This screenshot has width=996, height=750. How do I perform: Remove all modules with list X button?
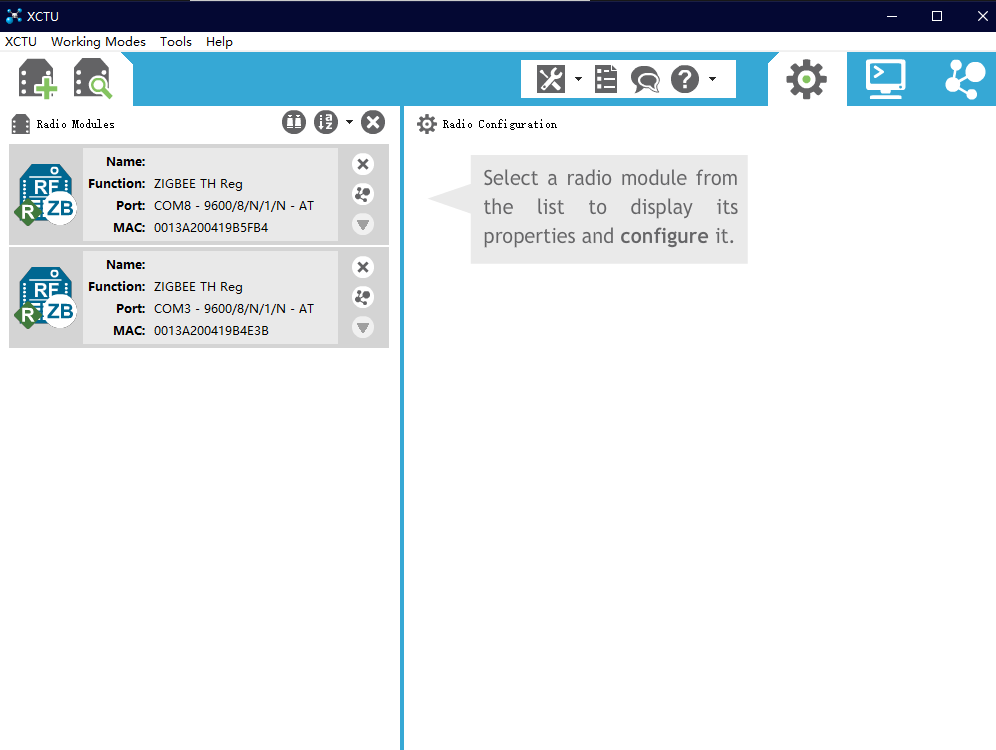click(x=373, y=122)
